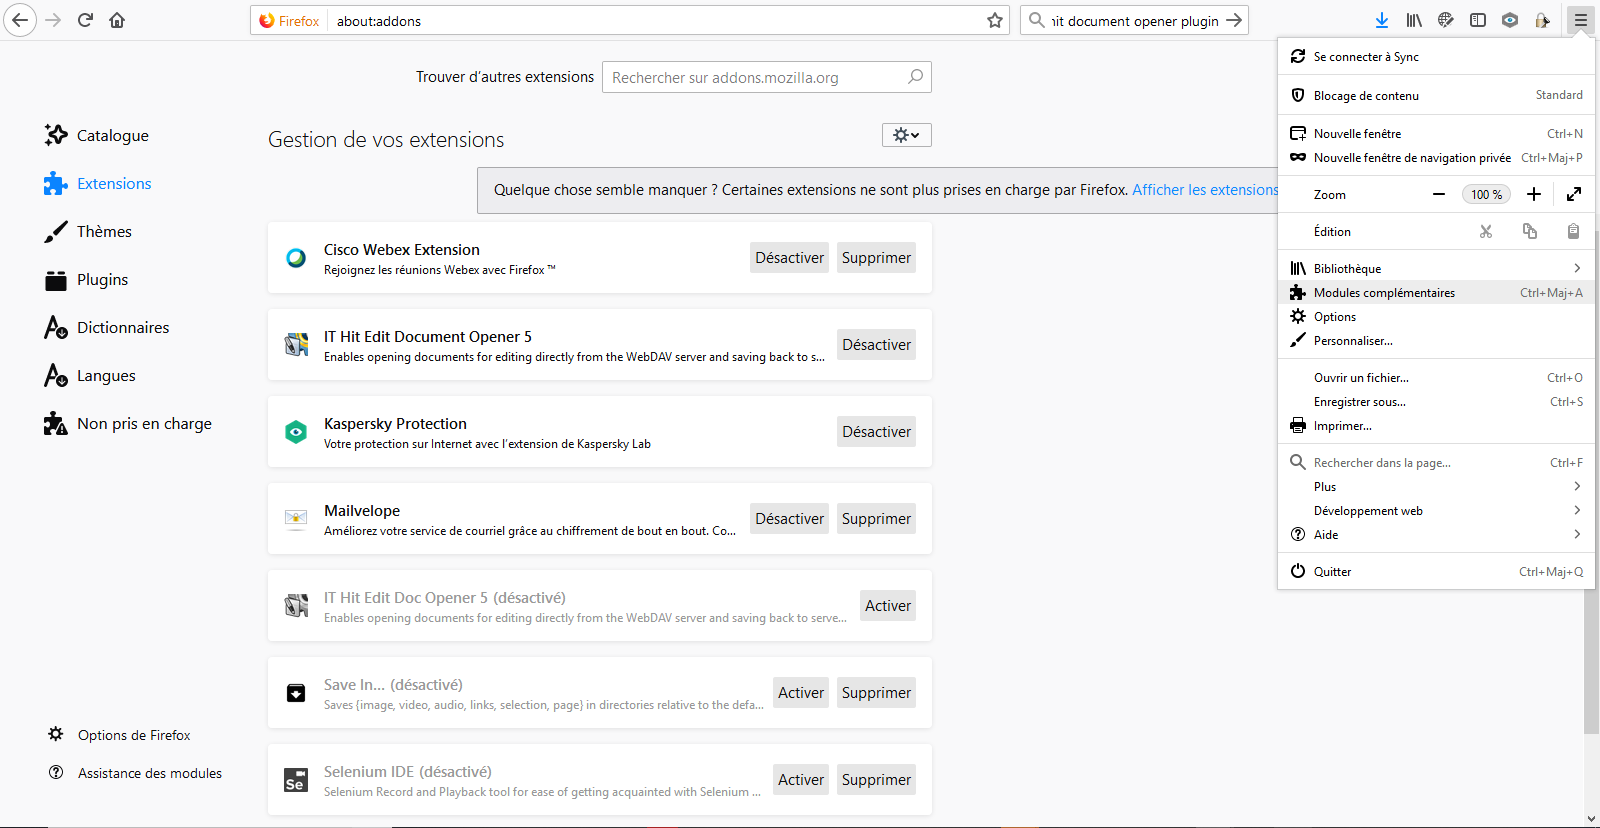Click the addons search magnifier icon
Screen dimensions: 1600x828
pyautogui.click(x=915, y=77)
